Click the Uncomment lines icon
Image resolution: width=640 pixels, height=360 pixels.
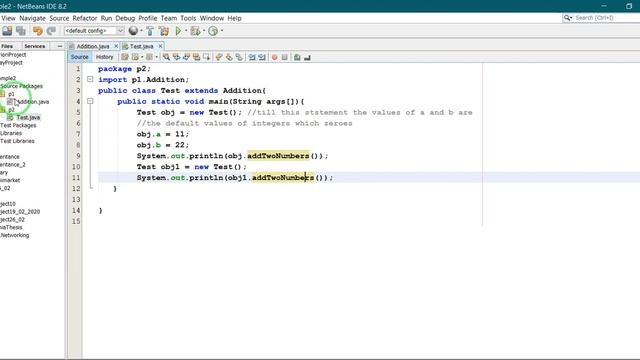pos(307,57)
